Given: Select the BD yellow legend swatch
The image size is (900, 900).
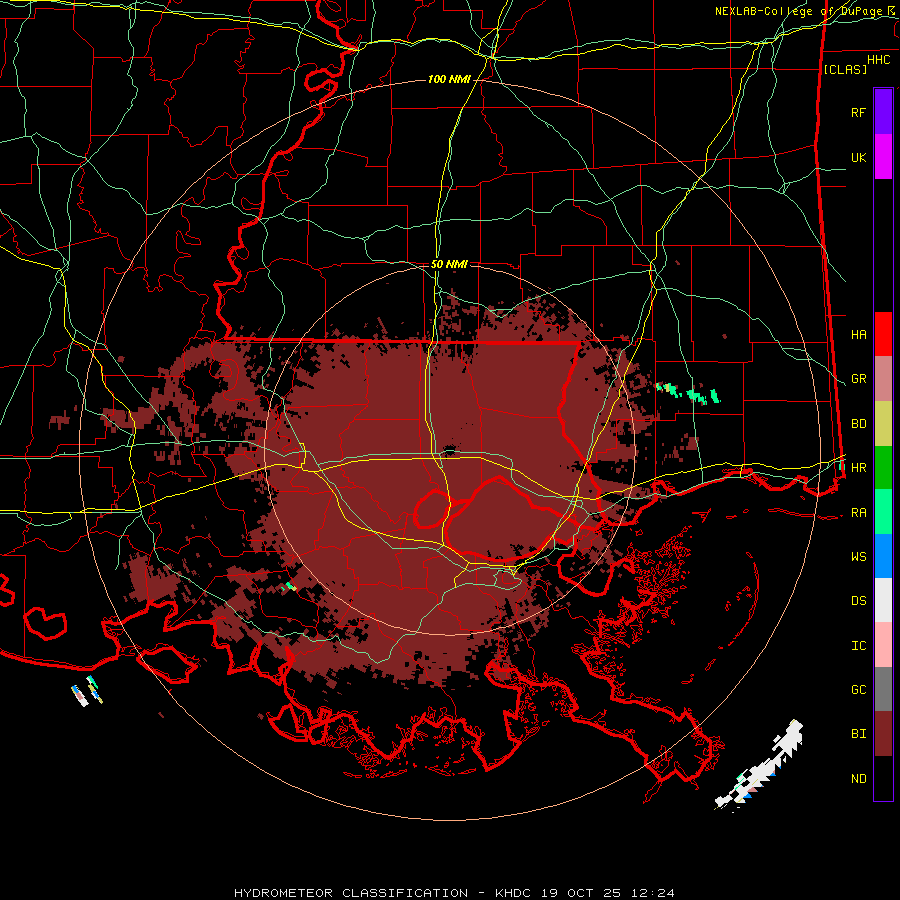Looking at the screenshot, I should 883,424.
